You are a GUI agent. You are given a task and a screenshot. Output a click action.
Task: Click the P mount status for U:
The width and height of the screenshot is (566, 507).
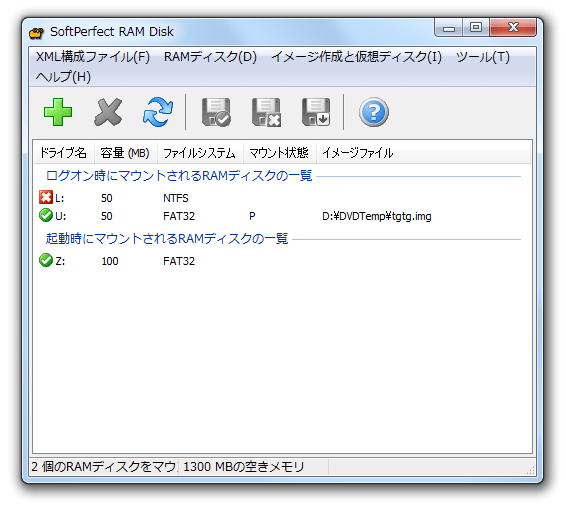point(252,216)
